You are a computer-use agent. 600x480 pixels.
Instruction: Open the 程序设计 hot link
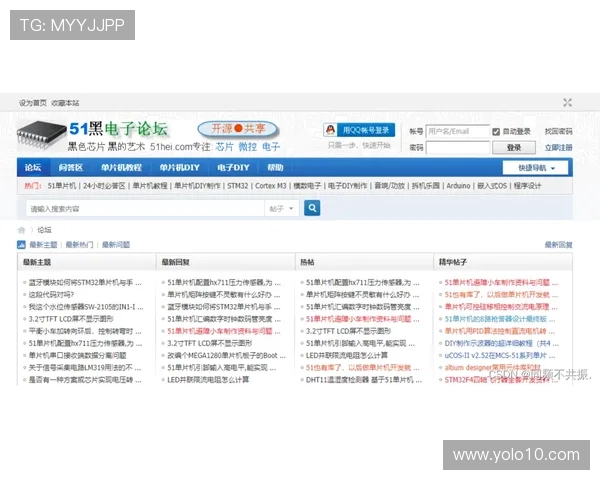527,186
